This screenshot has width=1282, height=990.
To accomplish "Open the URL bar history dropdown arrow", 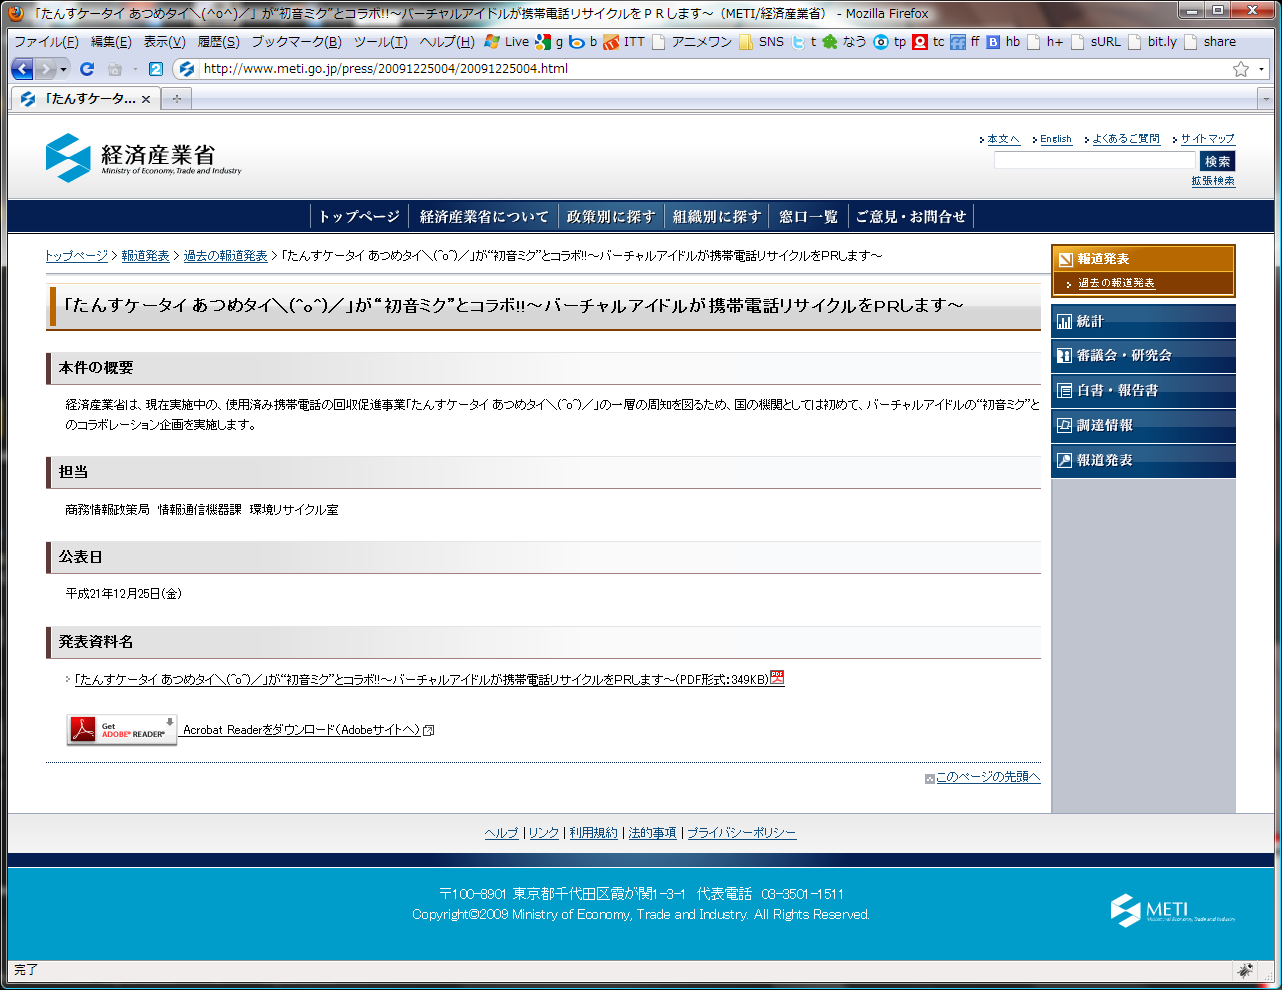I will (1262, 69).
